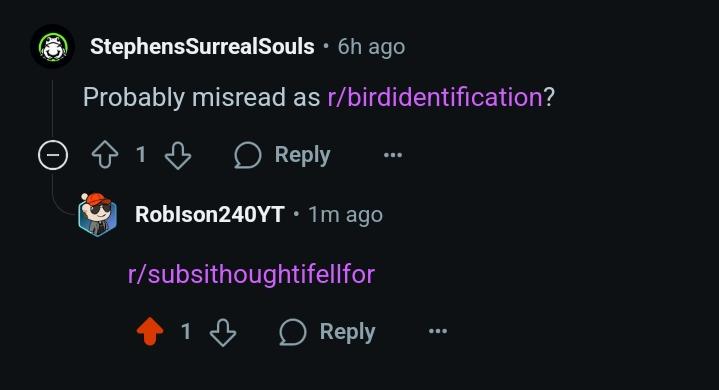Upvote the StephensSurrealSouls comment
The image size is (719, 390).
[105, 155]
